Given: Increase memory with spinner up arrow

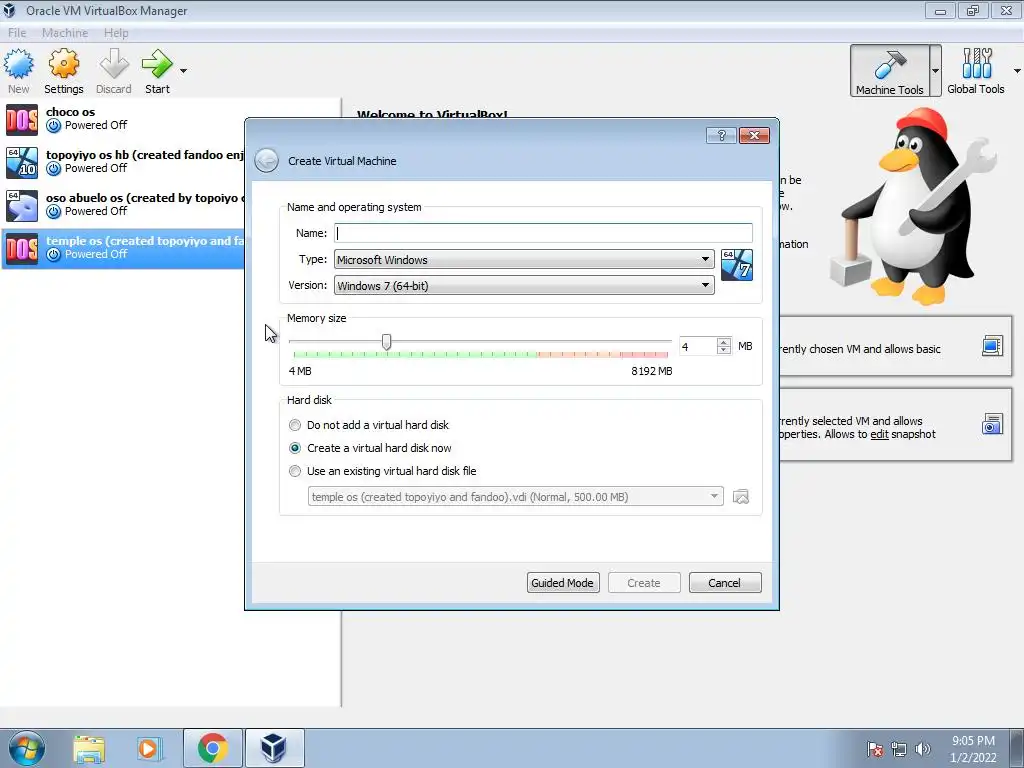Looking at the screenshot, I should point(724,342).
